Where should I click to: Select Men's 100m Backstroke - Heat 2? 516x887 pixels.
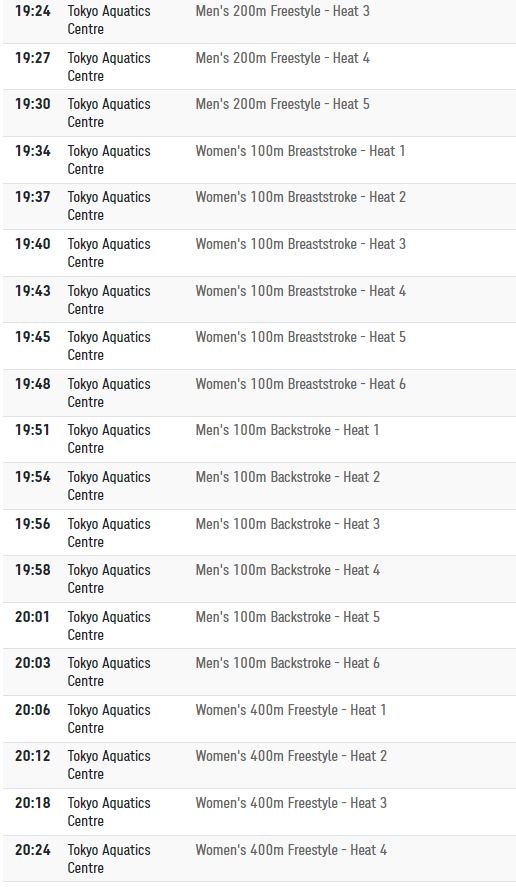tap(287, 477)
